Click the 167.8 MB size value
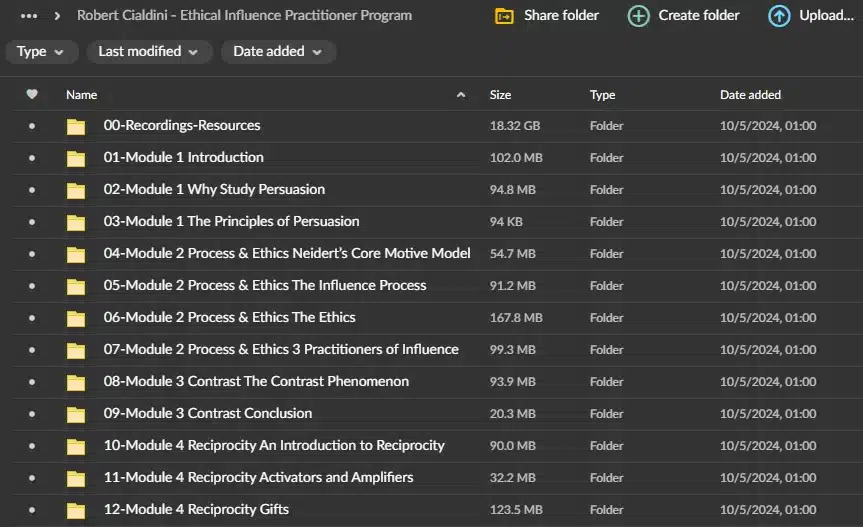The height and width of the screenshot is (527, 863). (x=516, y=318)
